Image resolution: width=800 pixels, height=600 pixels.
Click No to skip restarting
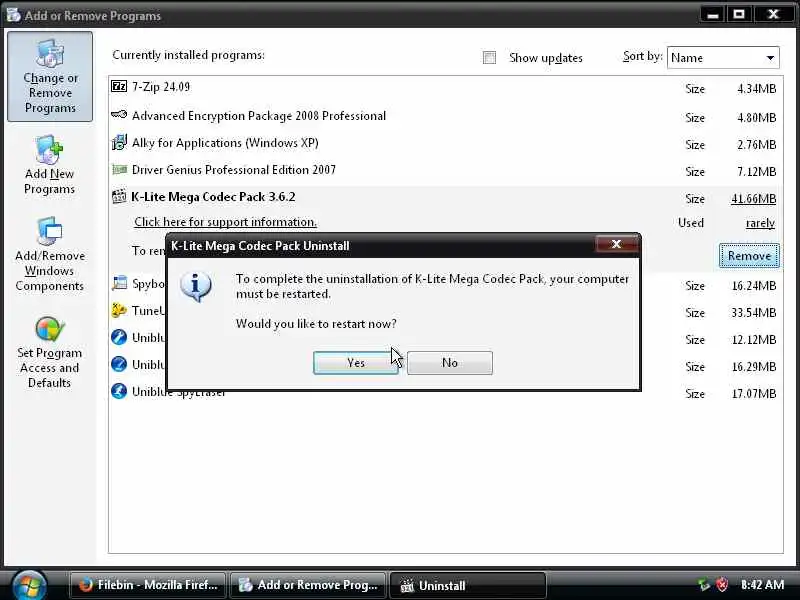click(449, 363)
